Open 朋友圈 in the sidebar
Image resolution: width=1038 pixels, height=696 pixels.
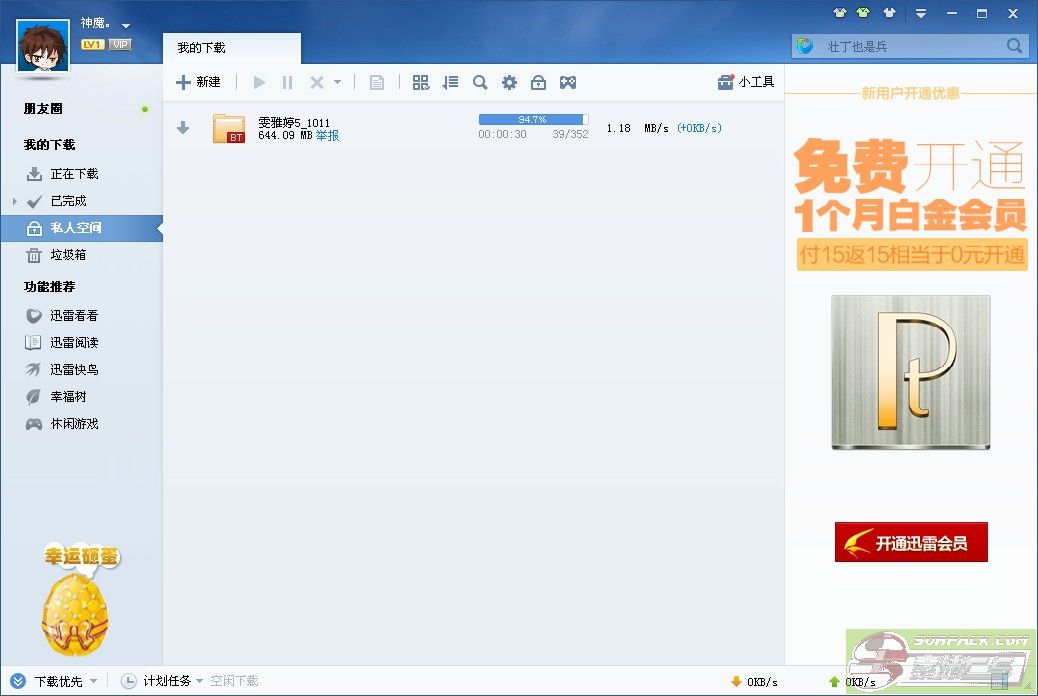43,109
